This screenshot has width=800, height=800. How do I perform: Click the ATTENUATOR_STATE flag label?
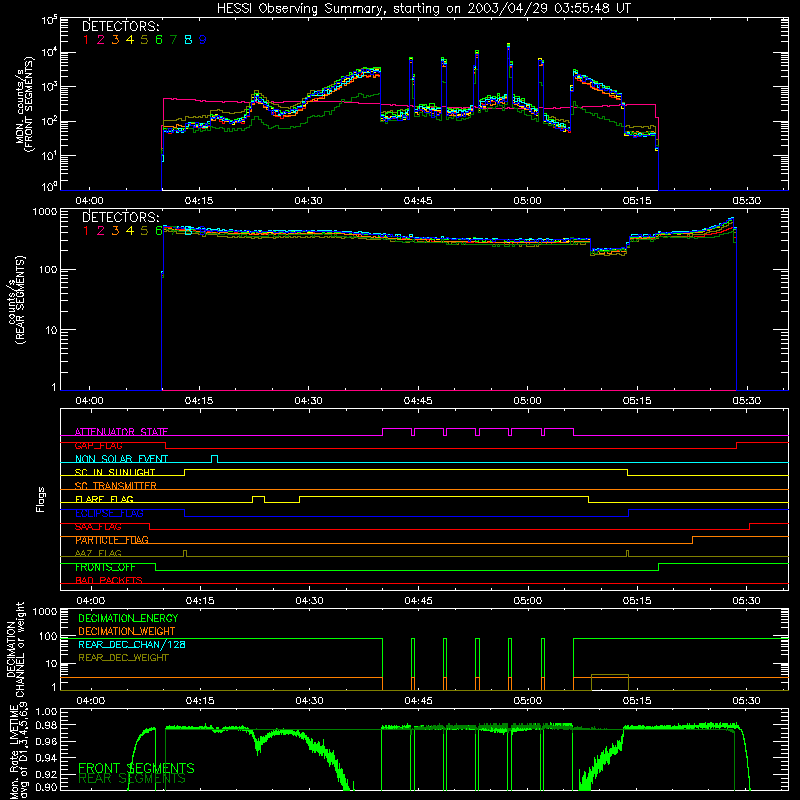pyautogui.click(x=121, y=432)
